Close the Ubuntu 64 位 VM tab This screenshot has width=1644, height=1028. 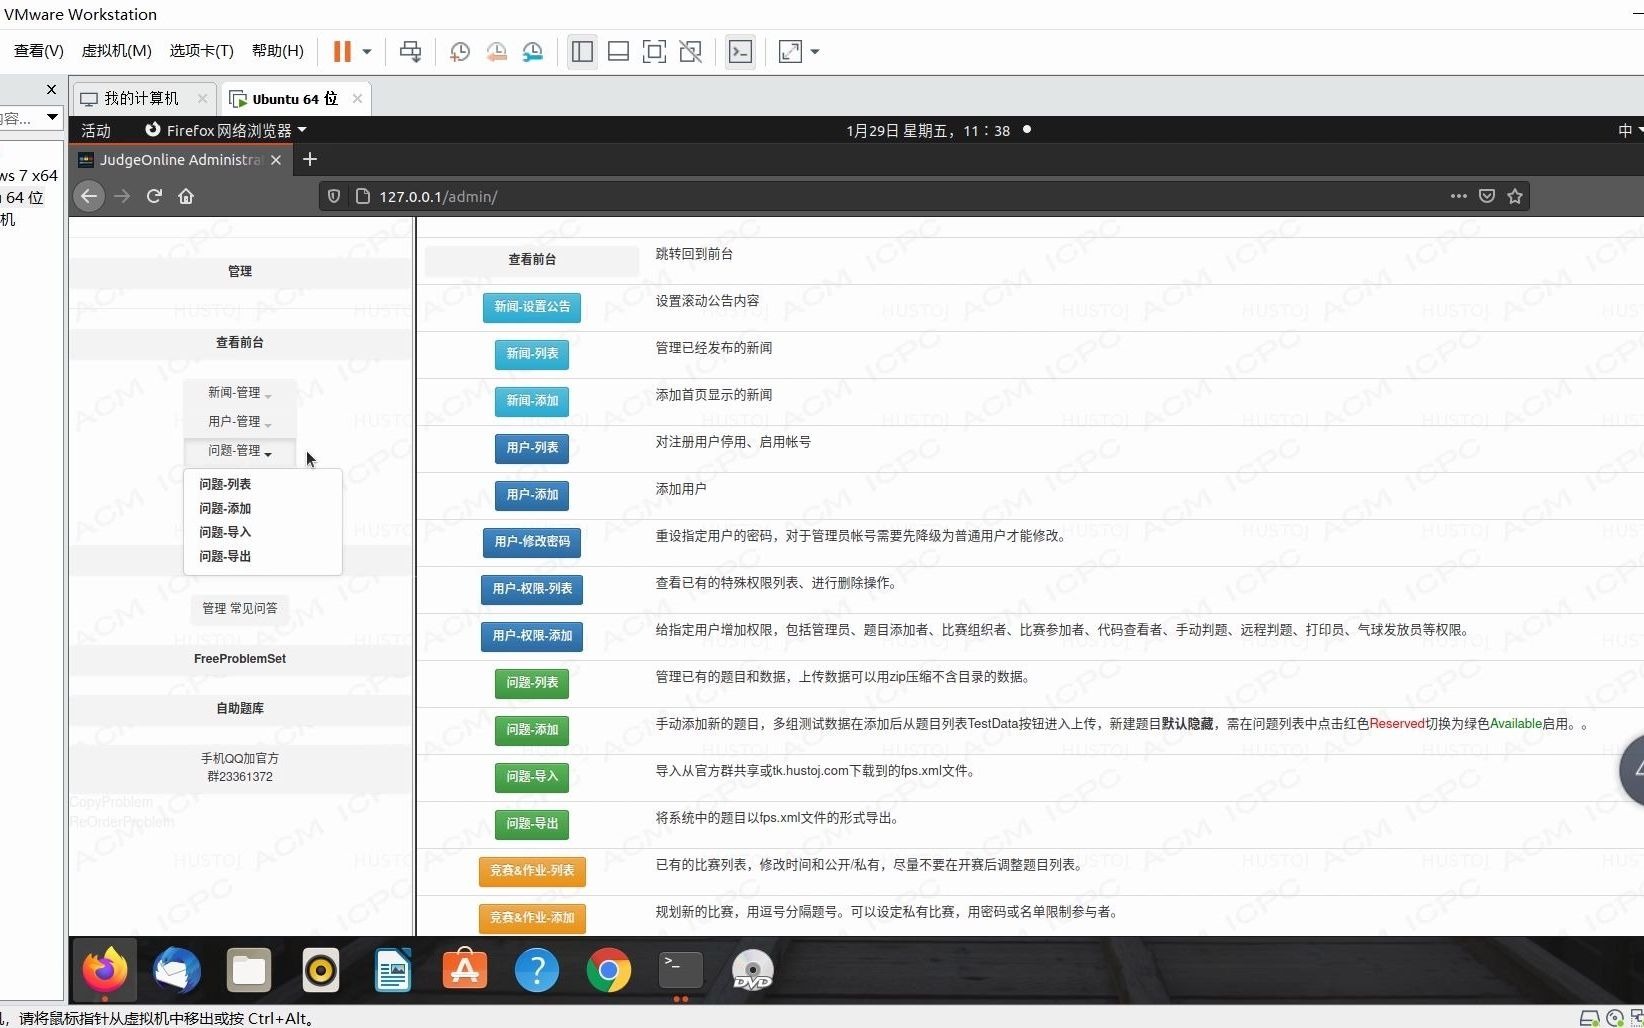357,98
